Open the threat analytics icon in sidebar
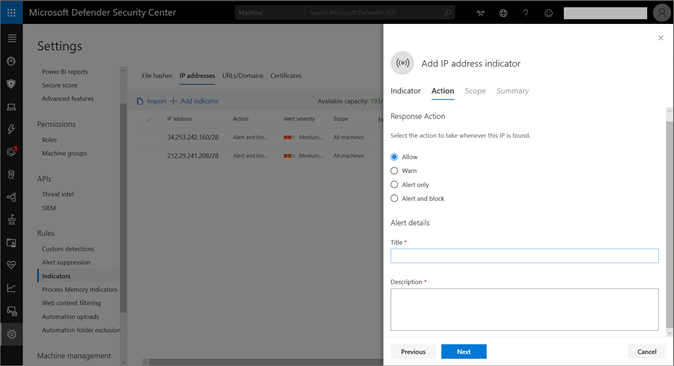674x366 pixels. 12,220
